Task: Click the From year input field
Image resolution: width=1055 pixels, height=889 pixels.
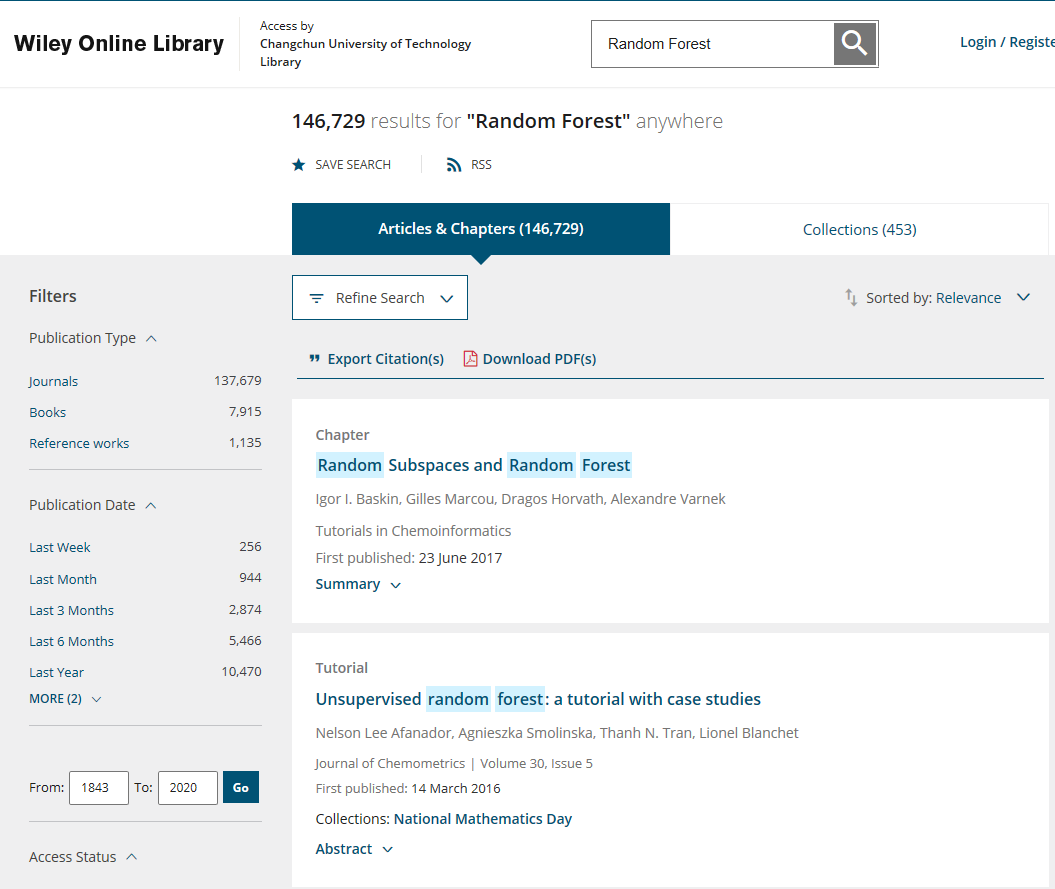Action: click(x=98, y=788)
